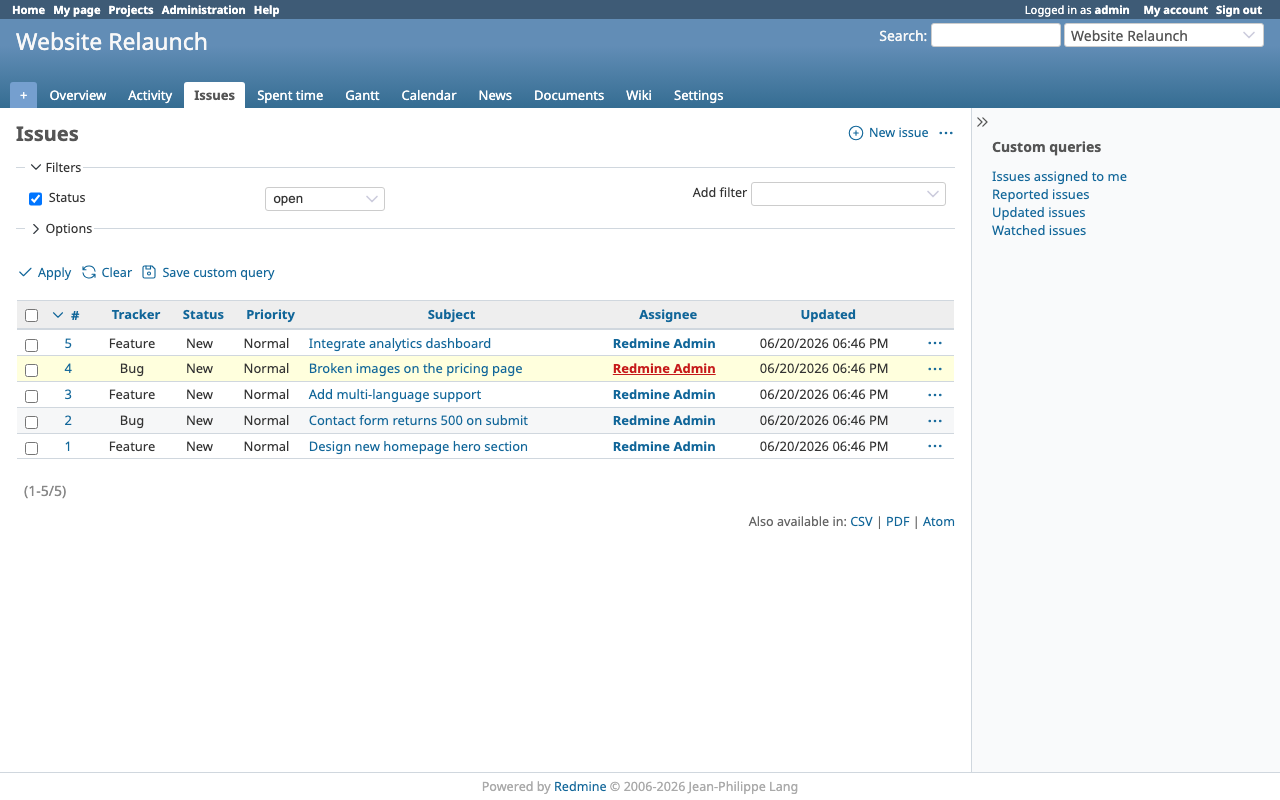Viewport: 1280px width, 800px height.
Task: Export issues as CSV
Action: [x=861, y=522]
